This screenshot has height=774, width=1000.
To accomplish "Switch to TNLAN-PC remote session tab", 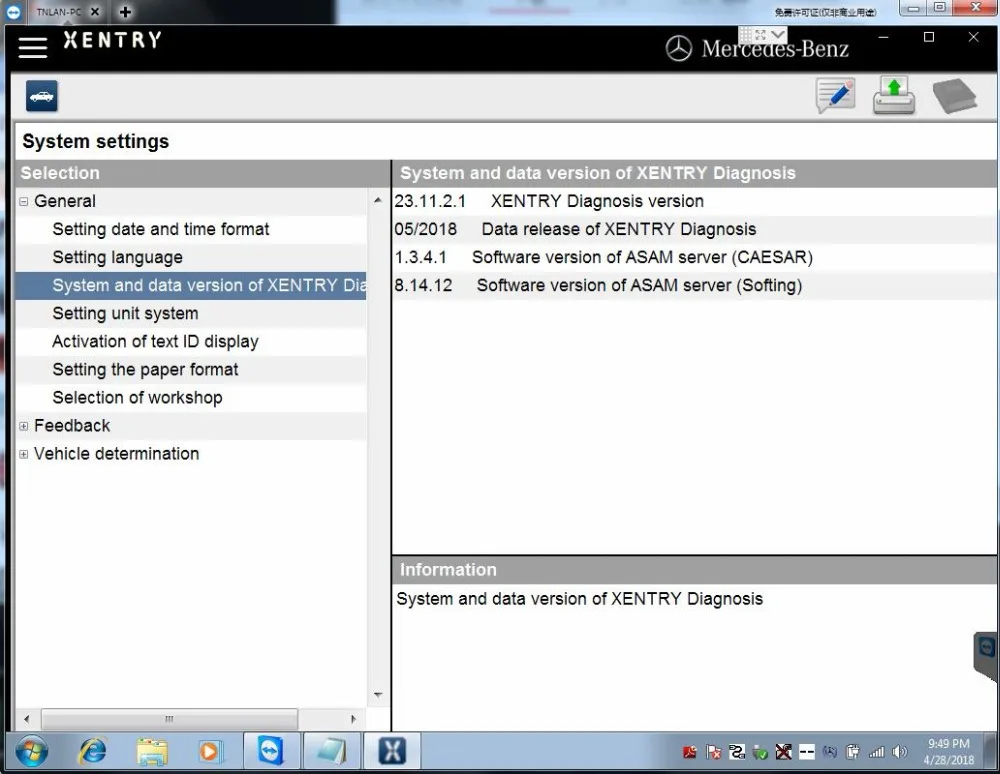I will pyautogui.click(x=59, y=11).
